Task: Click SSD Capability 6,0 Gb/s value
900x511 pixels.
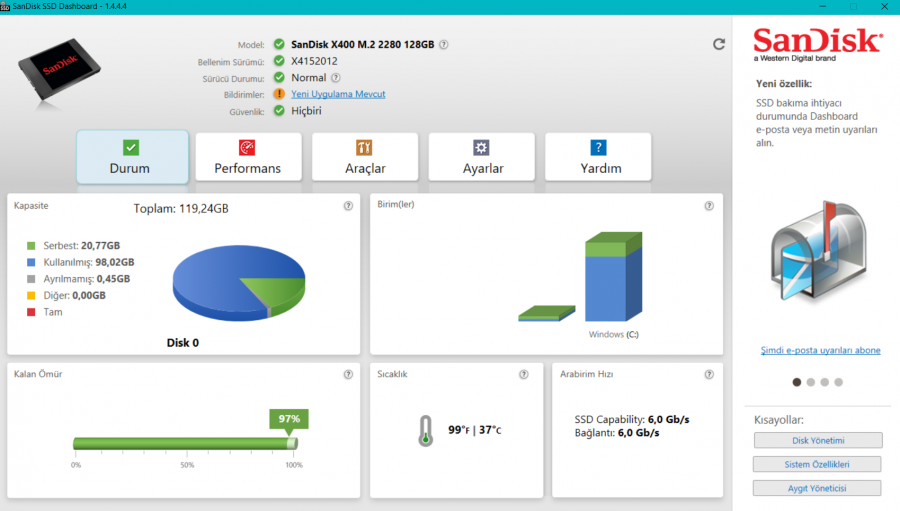Action: pyautogui.click(x=669, y=419)
